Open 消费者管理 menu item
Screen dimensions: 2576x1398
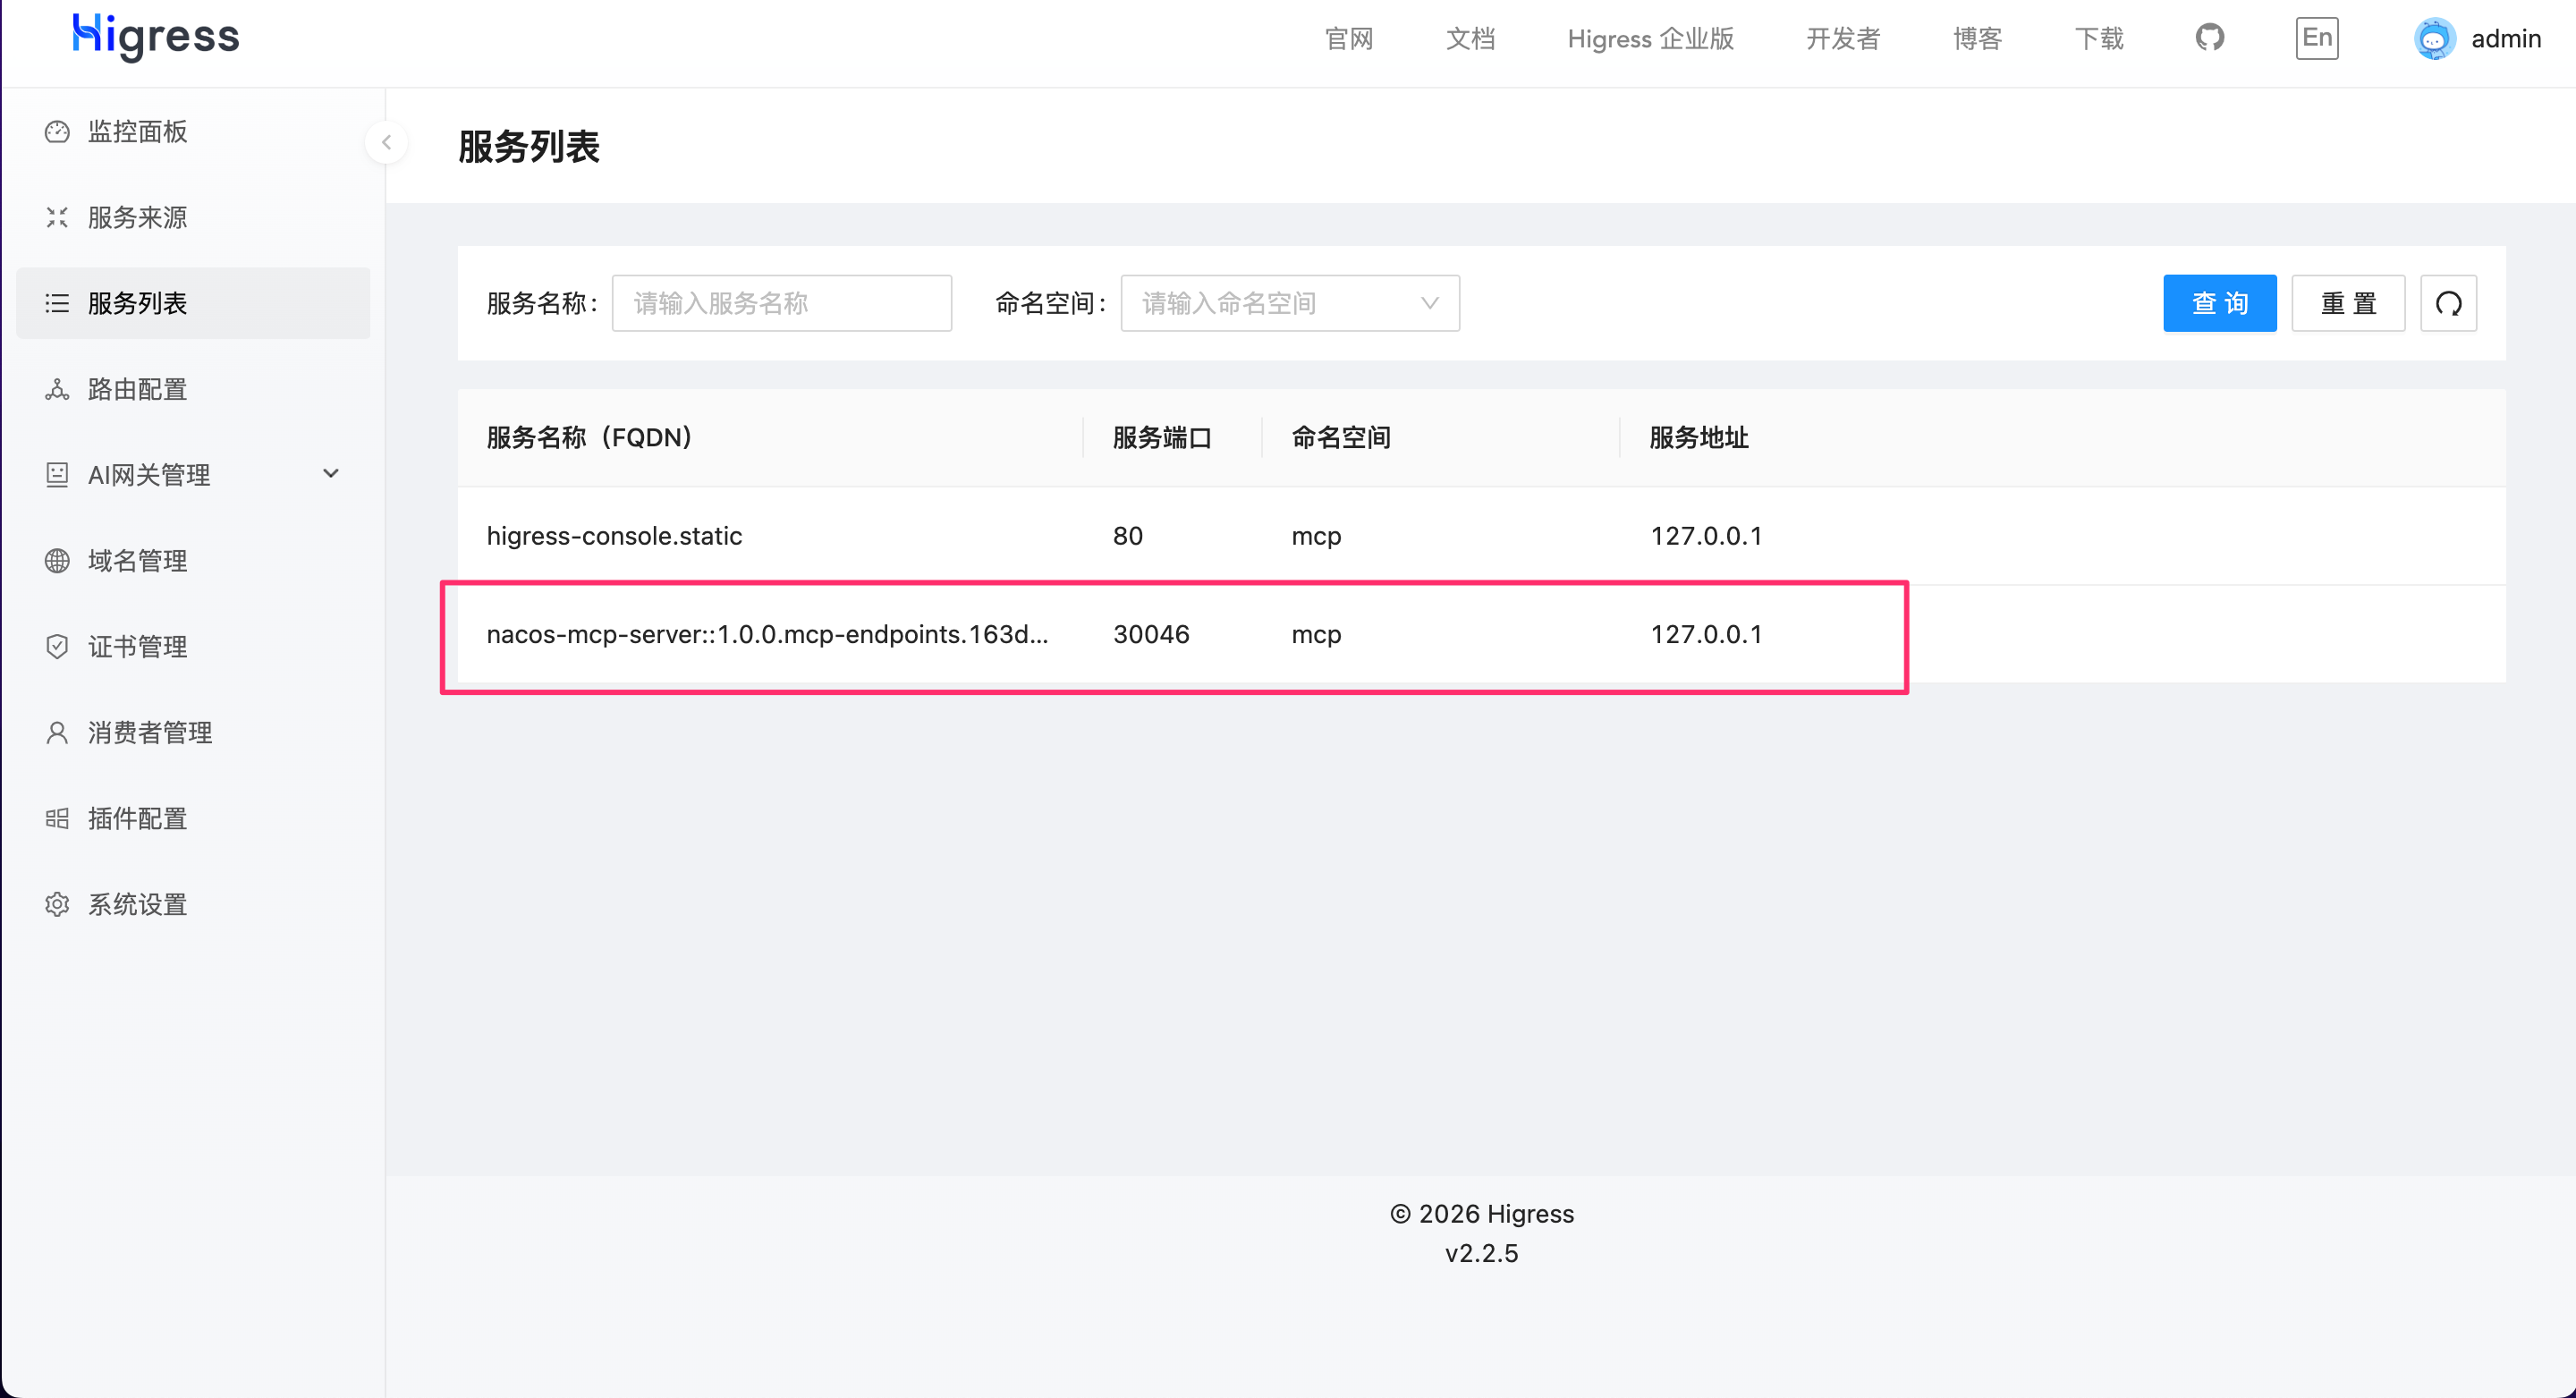tap(193, 733)
